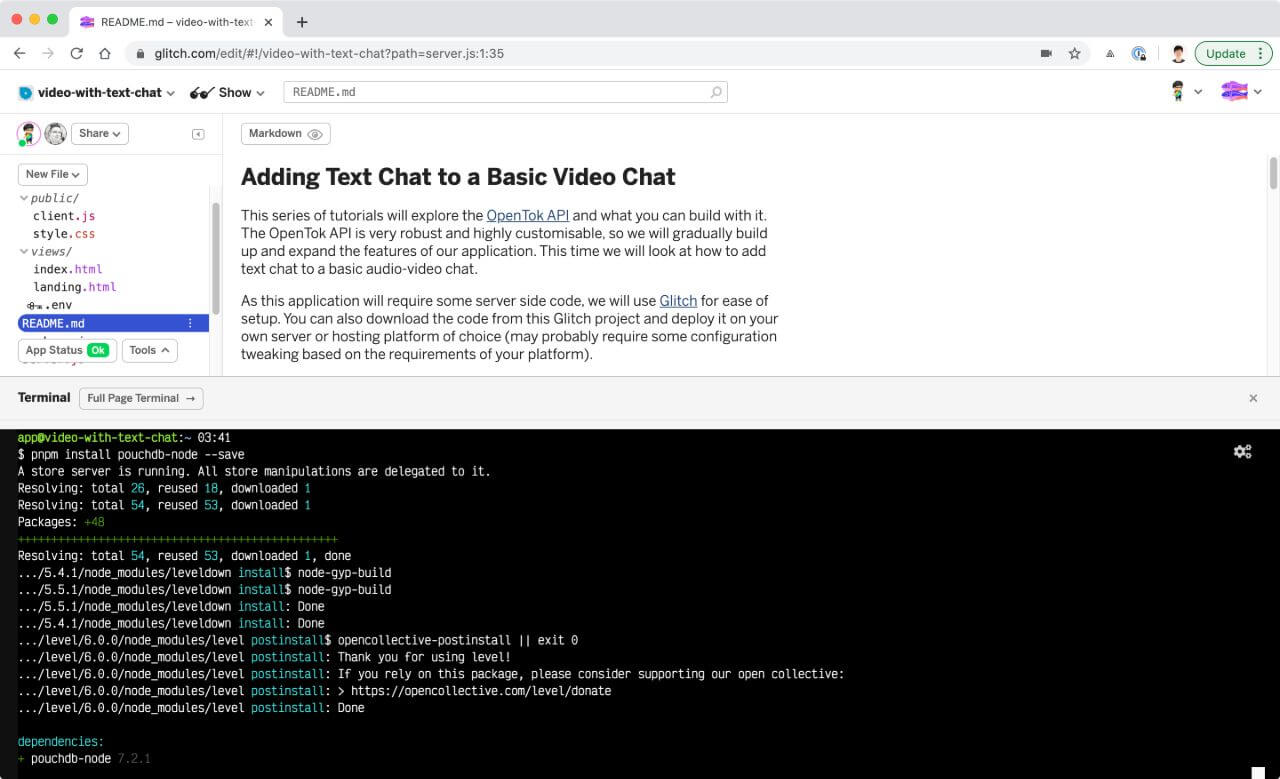Reload the page with refresh icon
Screen dimensions: 1280x779
click(x=76, y=54)
